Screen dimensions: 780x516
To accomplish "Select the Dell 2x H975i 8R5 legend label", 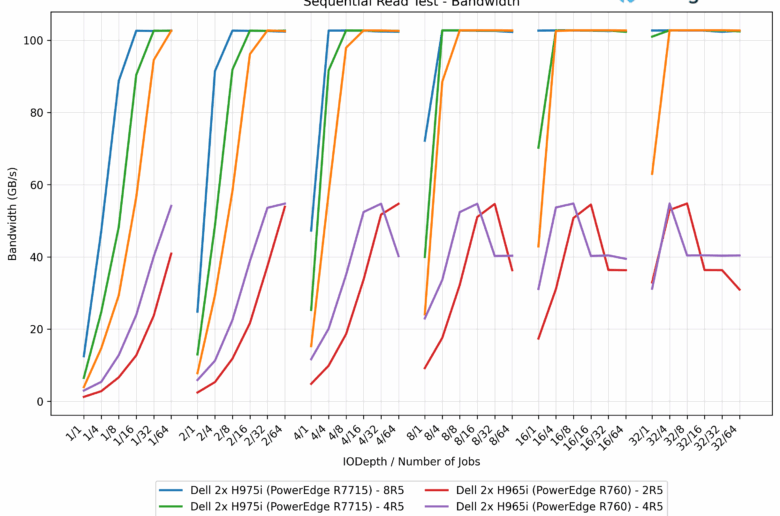I will point(300,491).
